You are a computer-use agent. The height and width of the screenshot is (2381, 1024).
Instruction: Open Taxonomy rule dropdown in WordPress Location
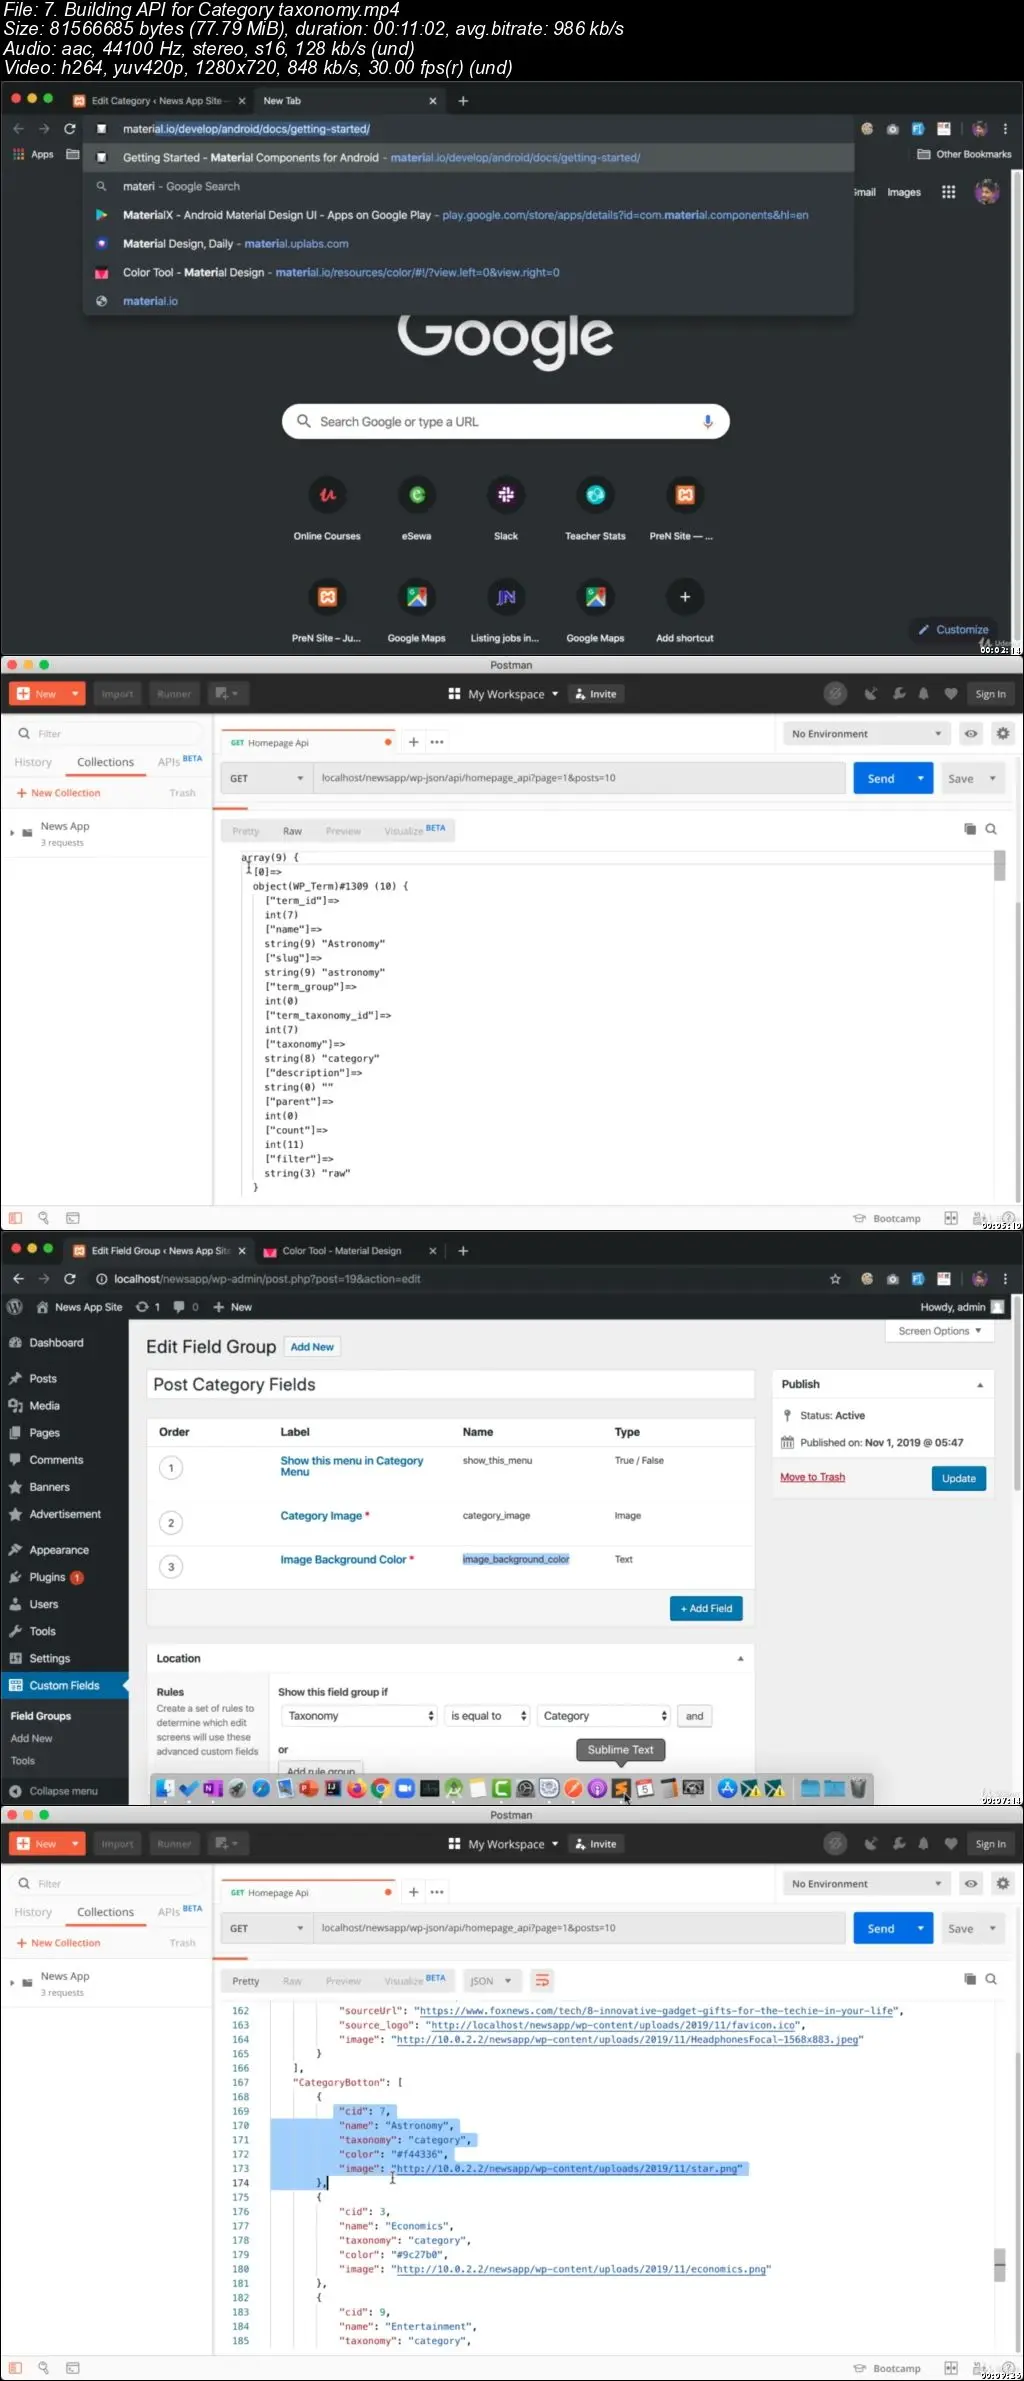tap(358, 1716)
